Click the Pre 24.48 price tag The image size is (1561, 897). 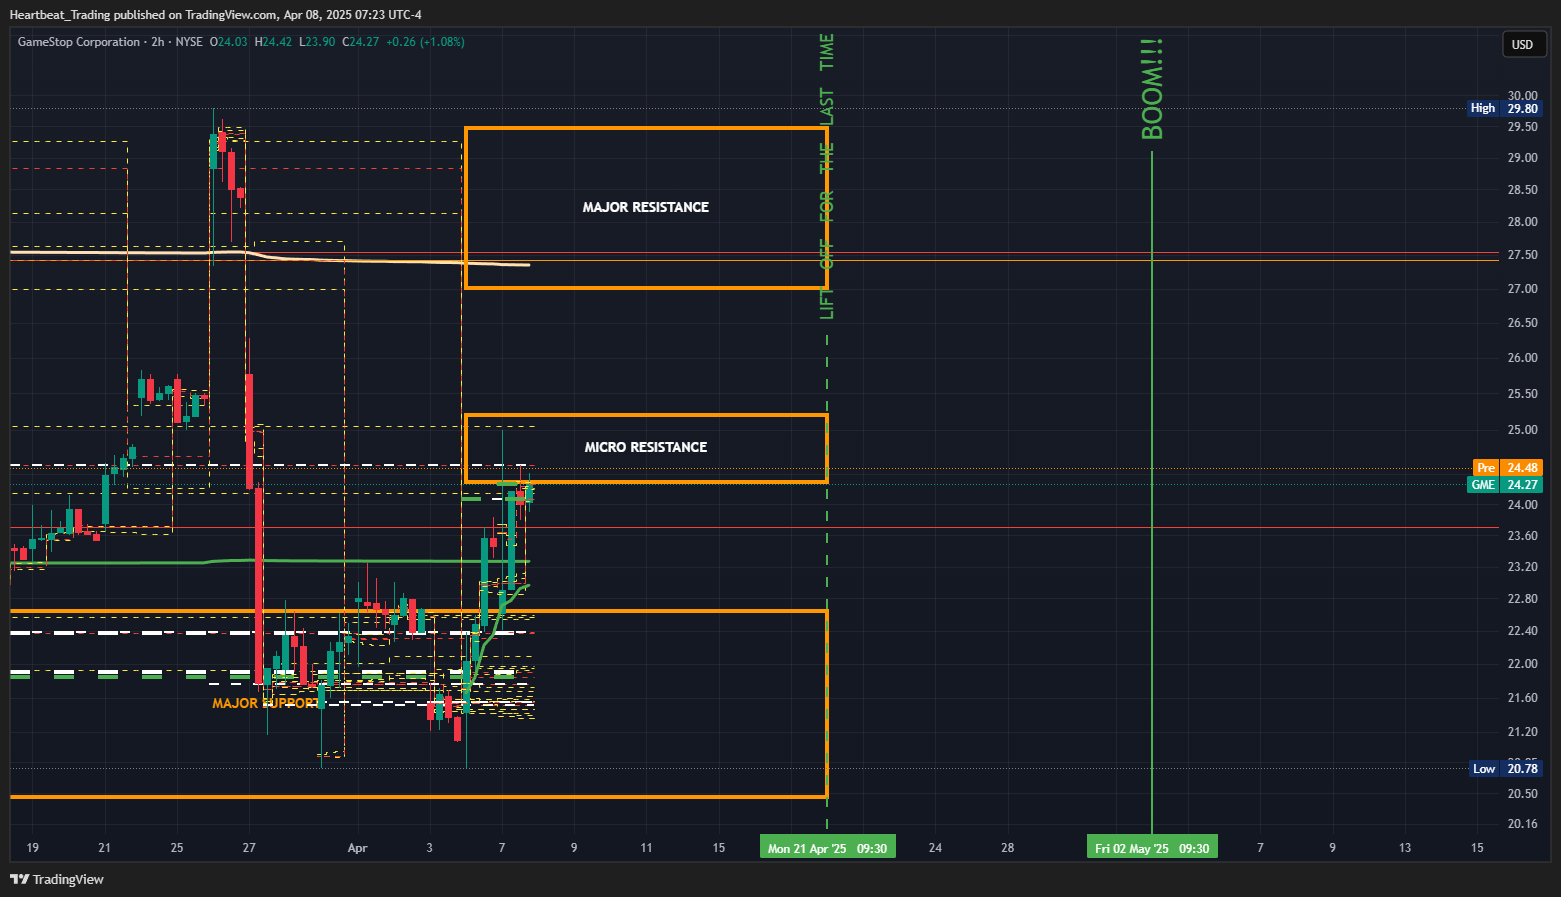click(x=1507, y=467)
